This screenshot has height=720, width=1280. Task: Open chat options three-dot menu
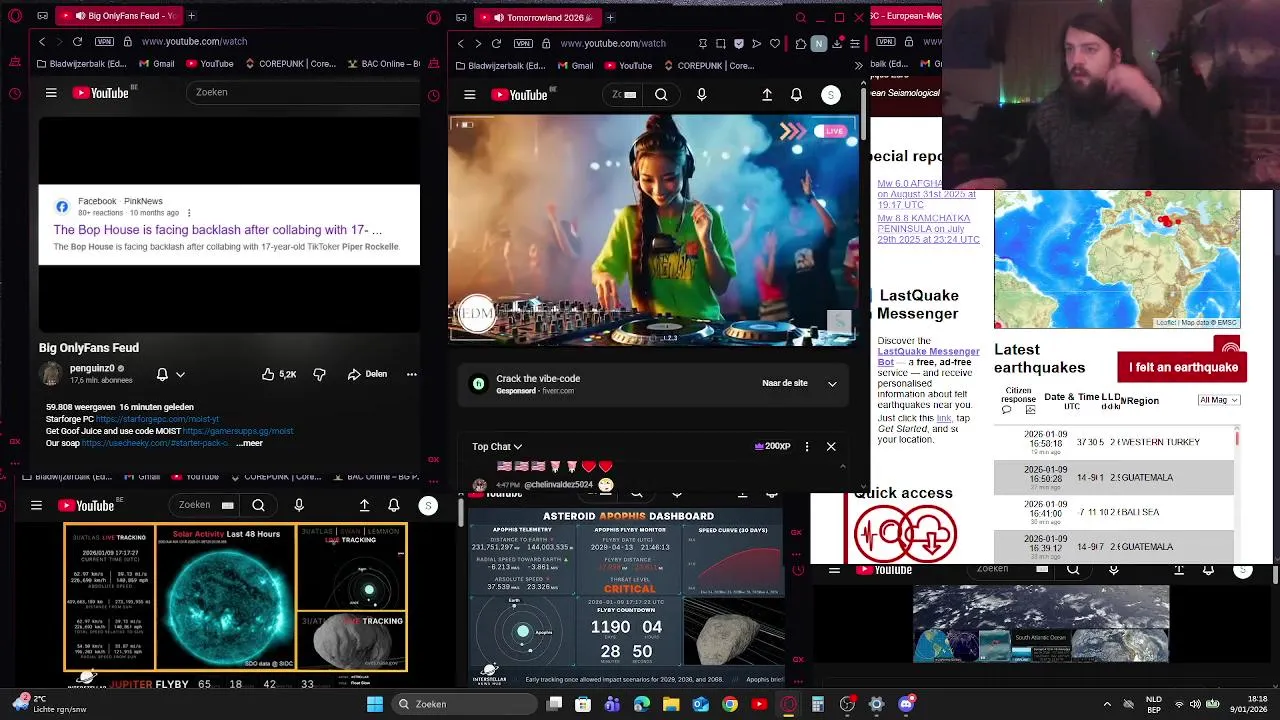click(807, 446)
